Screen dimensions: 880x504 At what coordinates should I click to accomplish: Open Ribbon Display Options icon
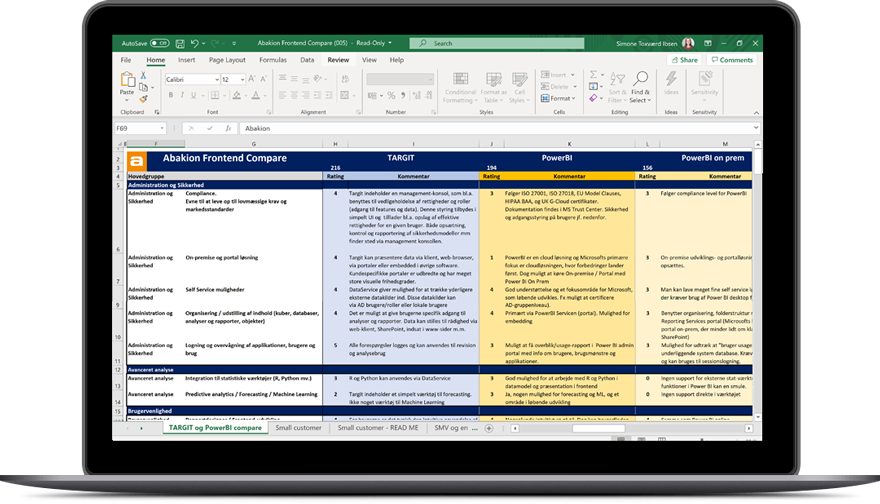tap(708, 43)
